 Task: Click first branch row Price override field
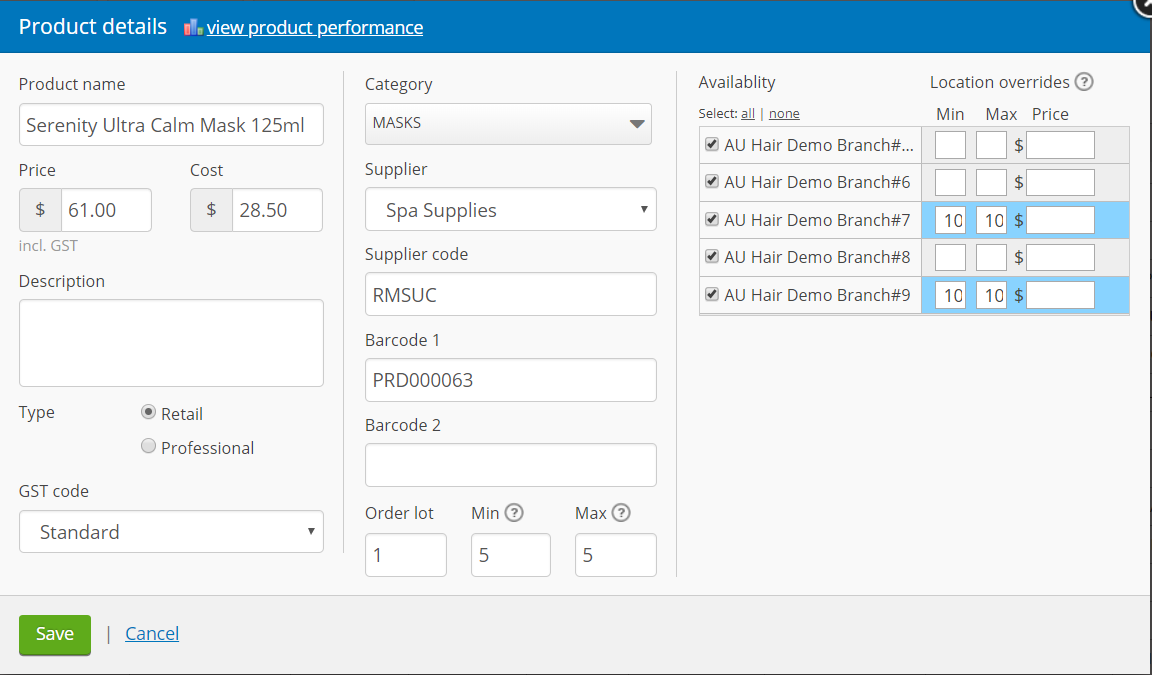tap(1060, 145)
